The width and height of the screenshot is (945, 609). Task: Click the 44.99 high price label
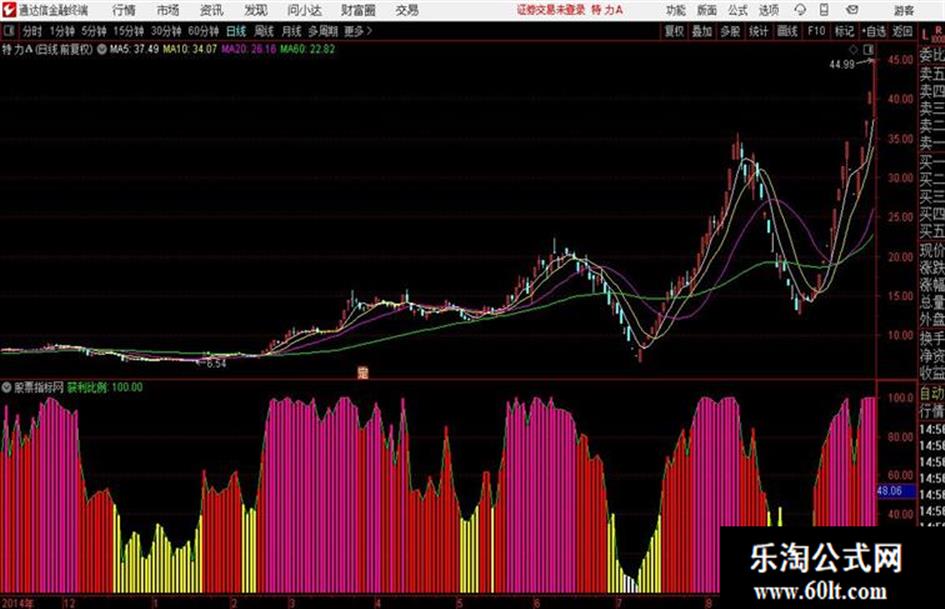(x=842, y=65)
